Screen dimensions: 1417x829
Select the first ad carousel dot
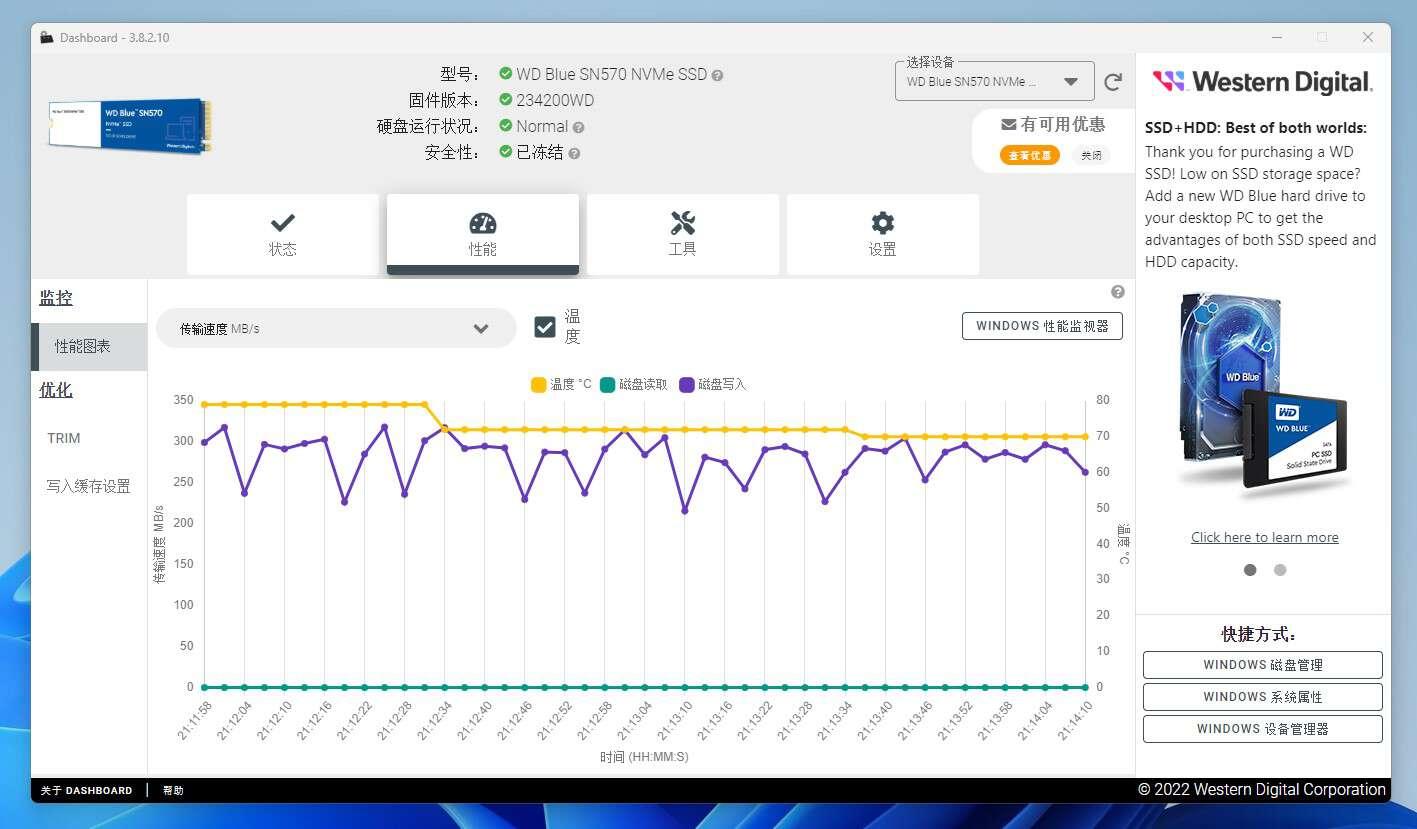[x=1250, y=570]
